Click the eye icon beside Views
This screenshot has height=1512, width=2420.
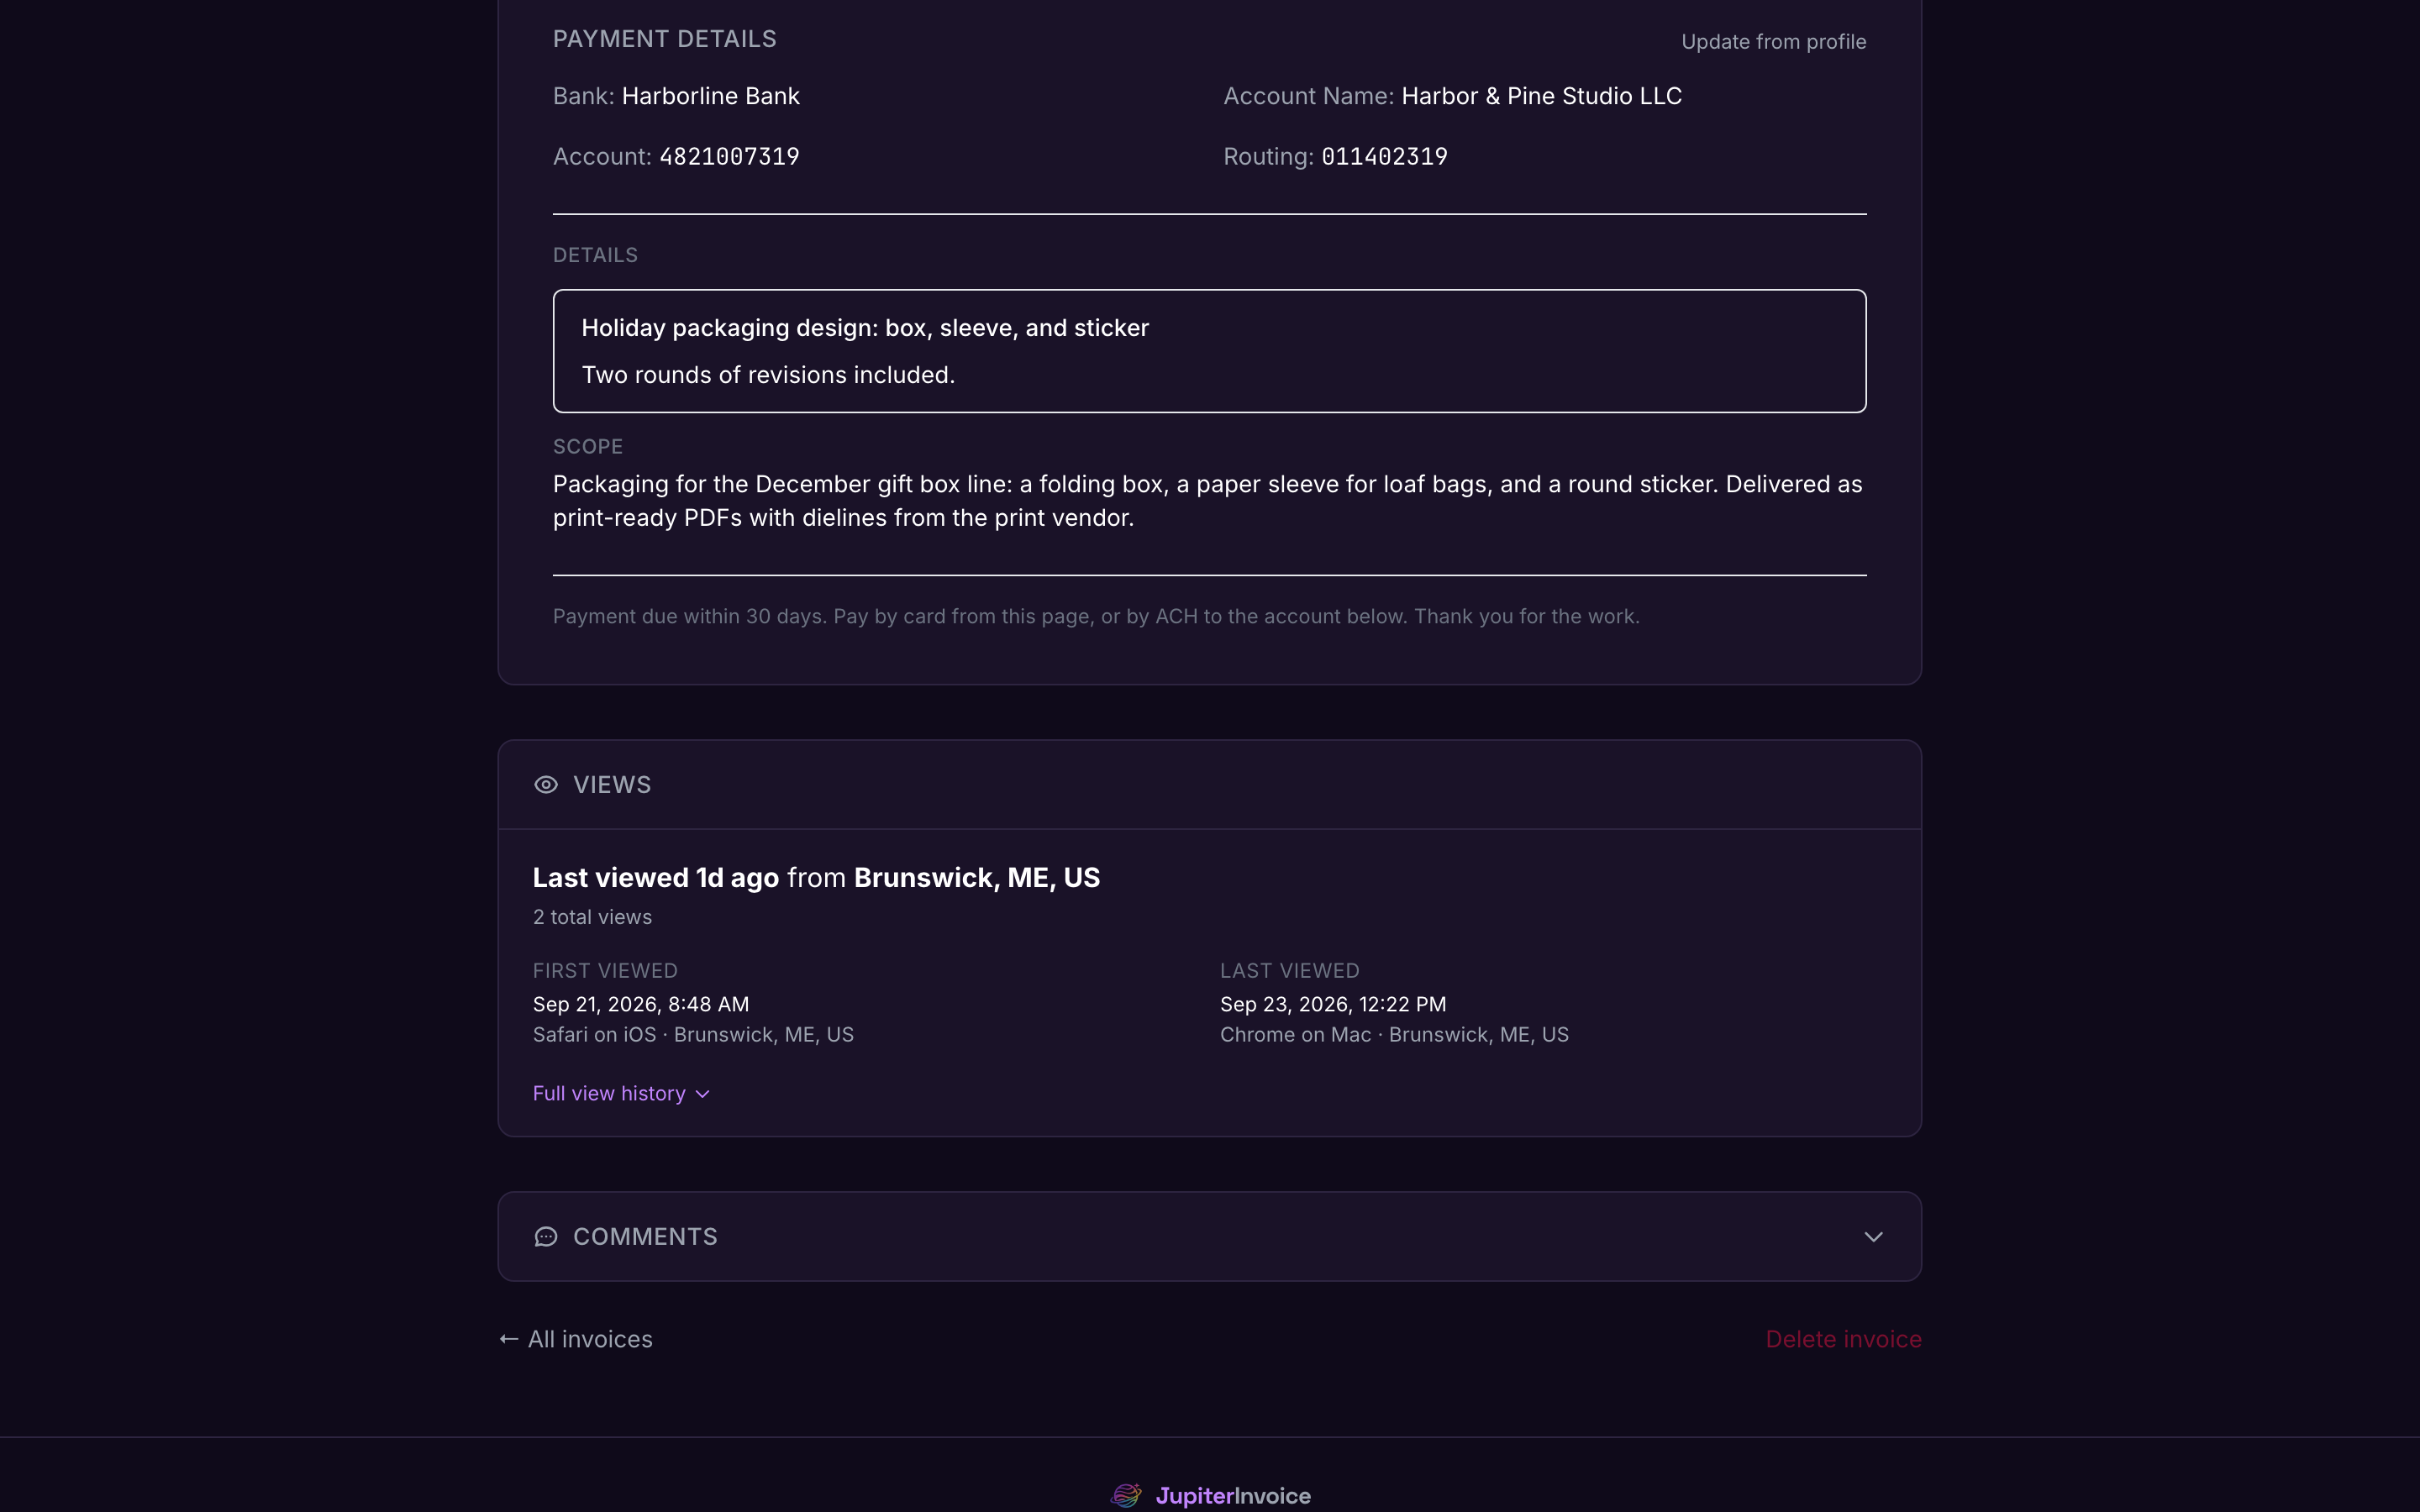545,785
